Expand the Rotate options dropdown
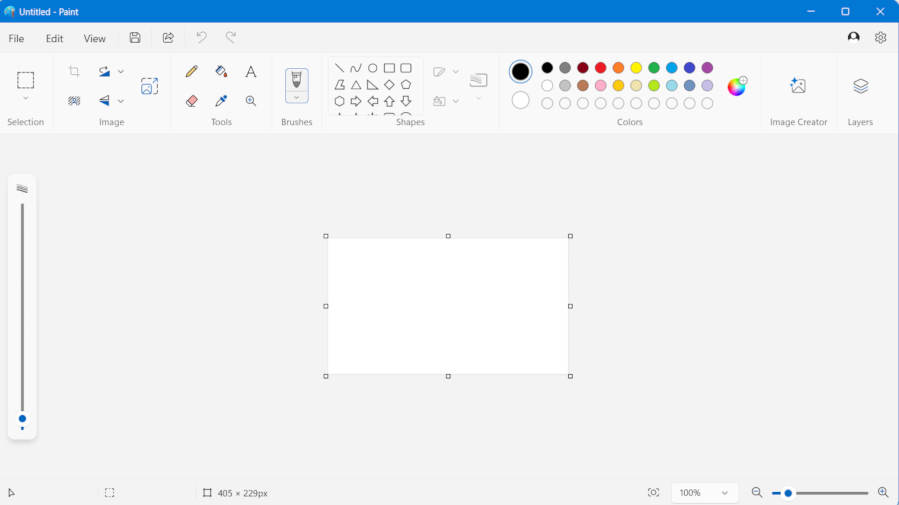The width and height of the screenshot is (899, 505). pyautogui.click(x=120, y=72)
